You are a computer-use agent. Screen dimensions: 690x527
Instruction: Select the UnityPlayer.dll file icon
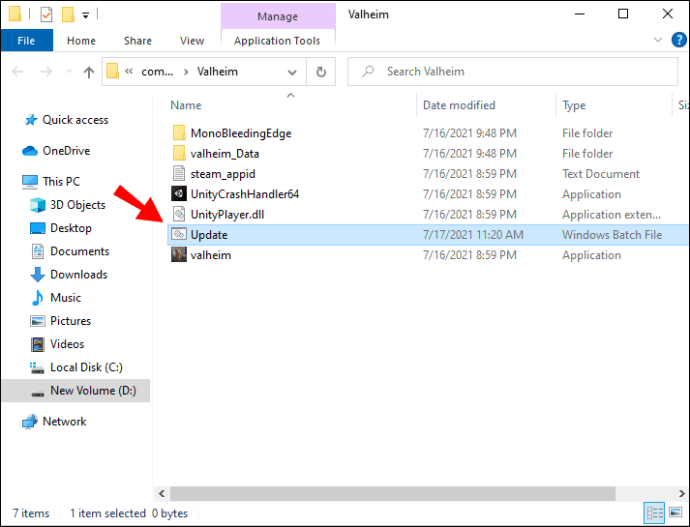179,214
